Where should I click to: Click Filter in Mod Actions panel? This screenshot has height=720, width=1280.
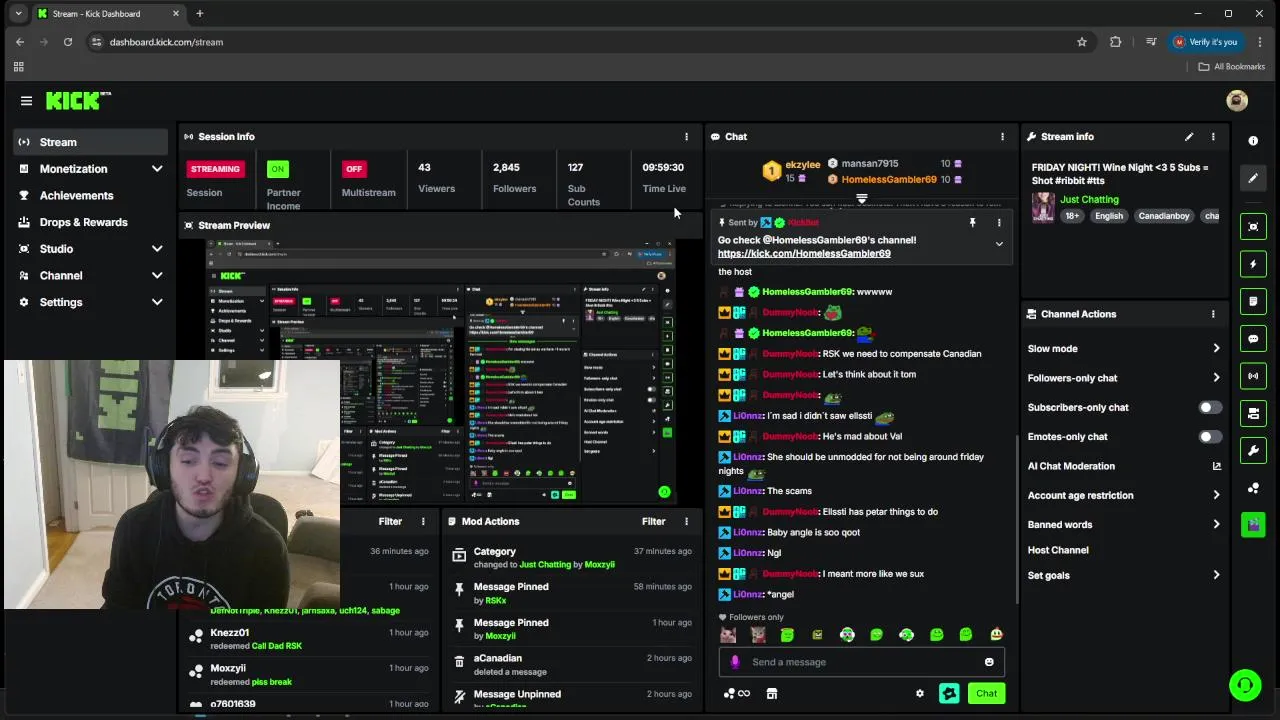pyautogui.click(x=653, y=522)
